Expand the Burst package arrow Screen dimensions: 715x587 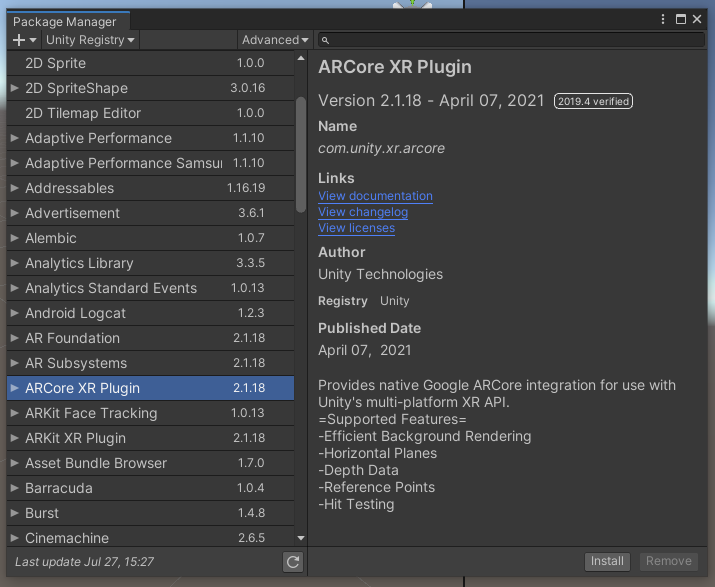click(x=15, y=513)
